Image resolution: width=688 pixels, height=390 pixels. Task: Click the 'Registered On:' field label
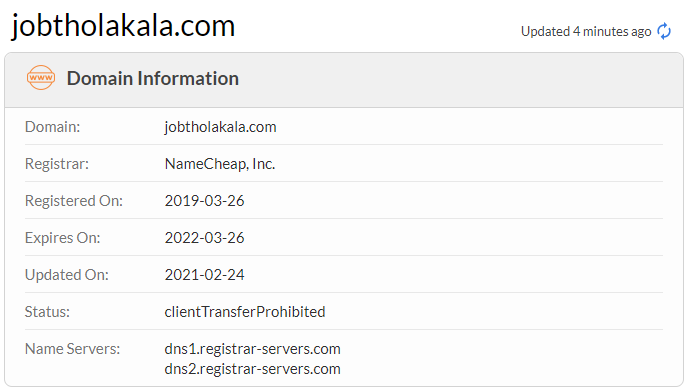coord(74,200)
